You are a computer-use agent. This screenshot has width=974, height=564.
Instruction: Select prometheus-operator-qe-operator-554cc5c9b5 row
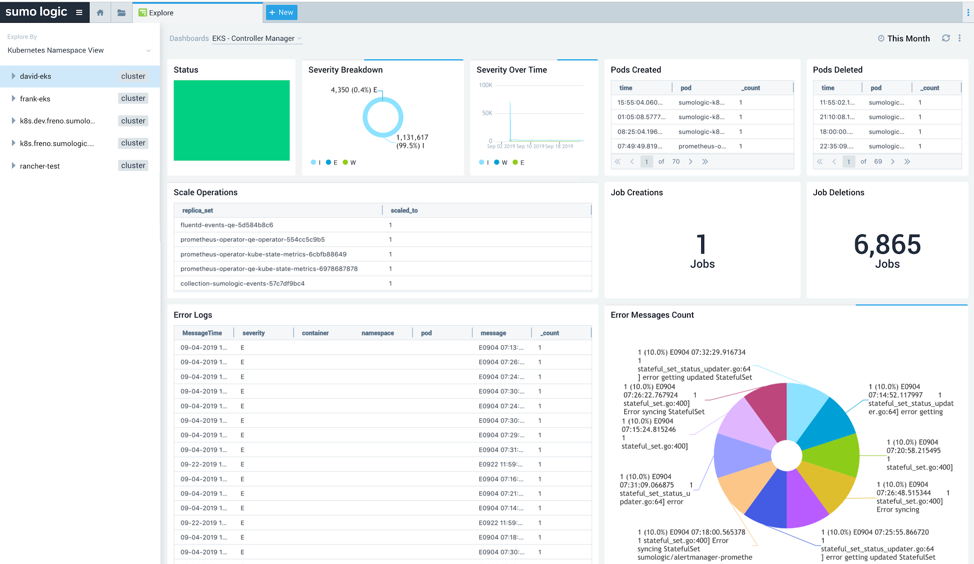[x=383, y=240]
